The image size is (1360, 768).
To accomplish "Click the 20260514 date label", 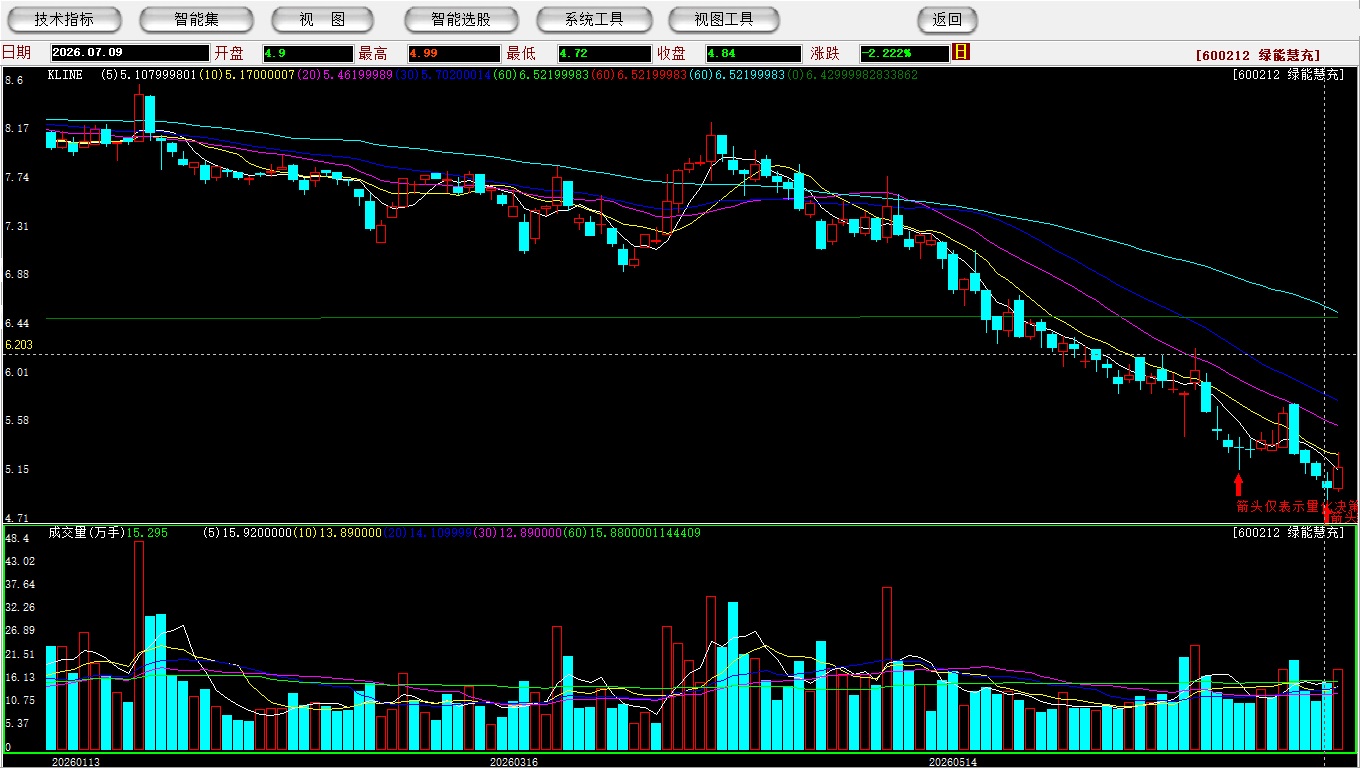I will [x=953, y=762].
